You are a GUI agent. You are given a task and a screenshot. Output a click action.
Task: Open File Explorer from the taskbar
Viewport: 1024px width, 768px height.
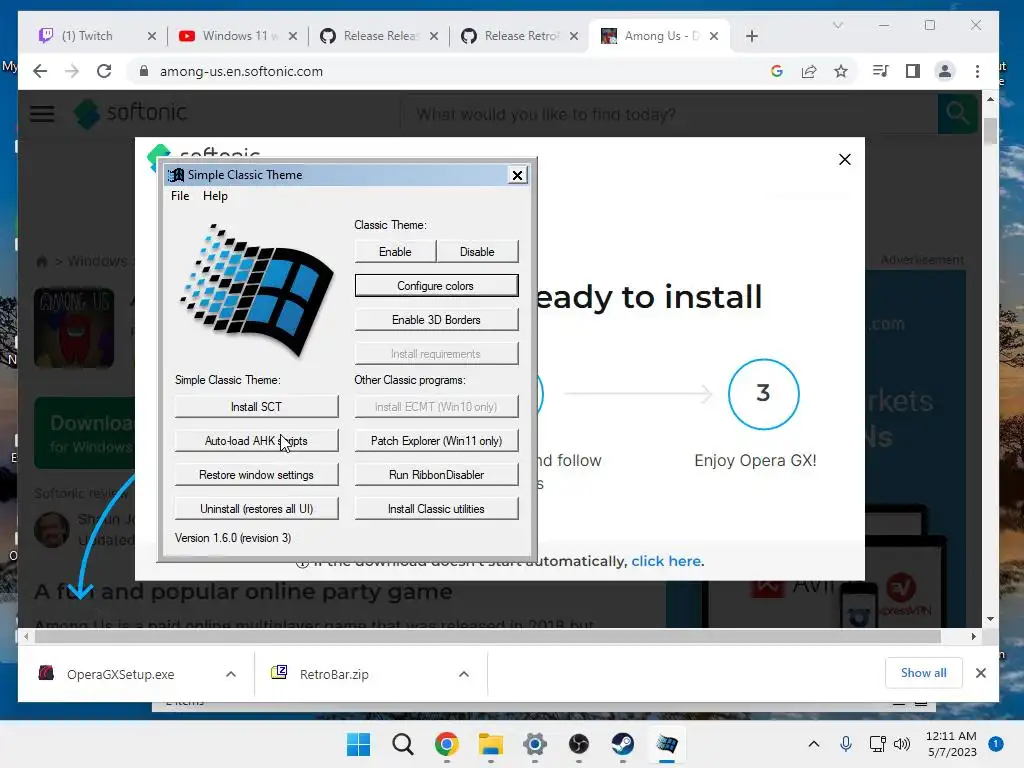(x=490, y=744)
